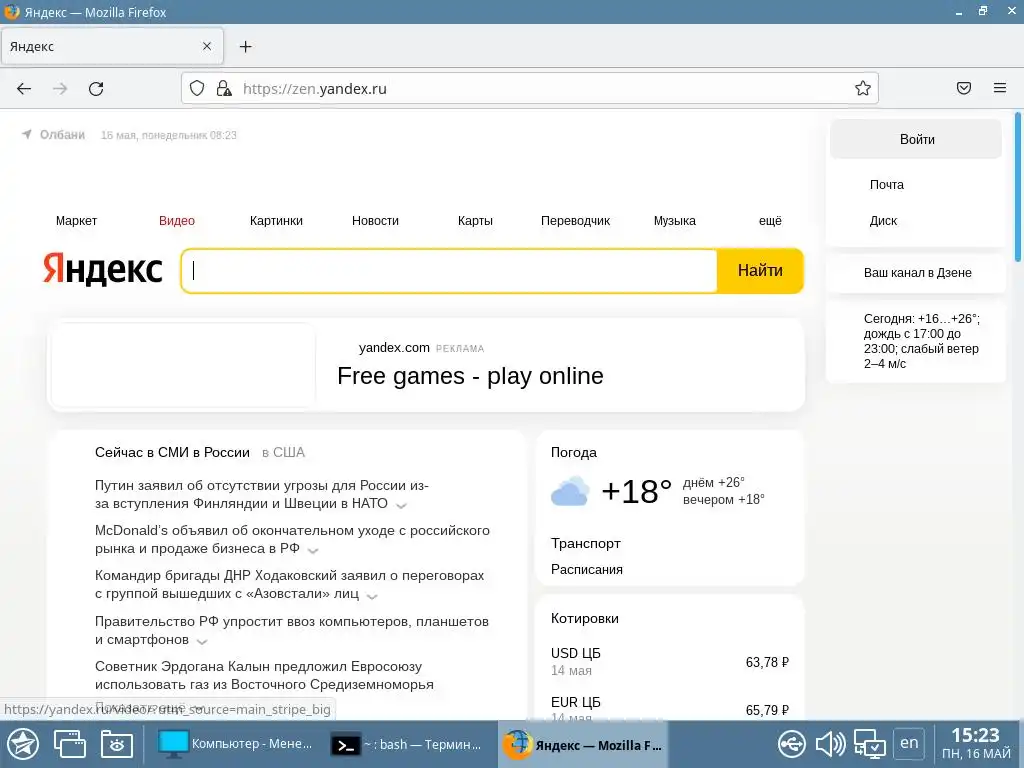Open Картинки image search

[x=276, y=221]
